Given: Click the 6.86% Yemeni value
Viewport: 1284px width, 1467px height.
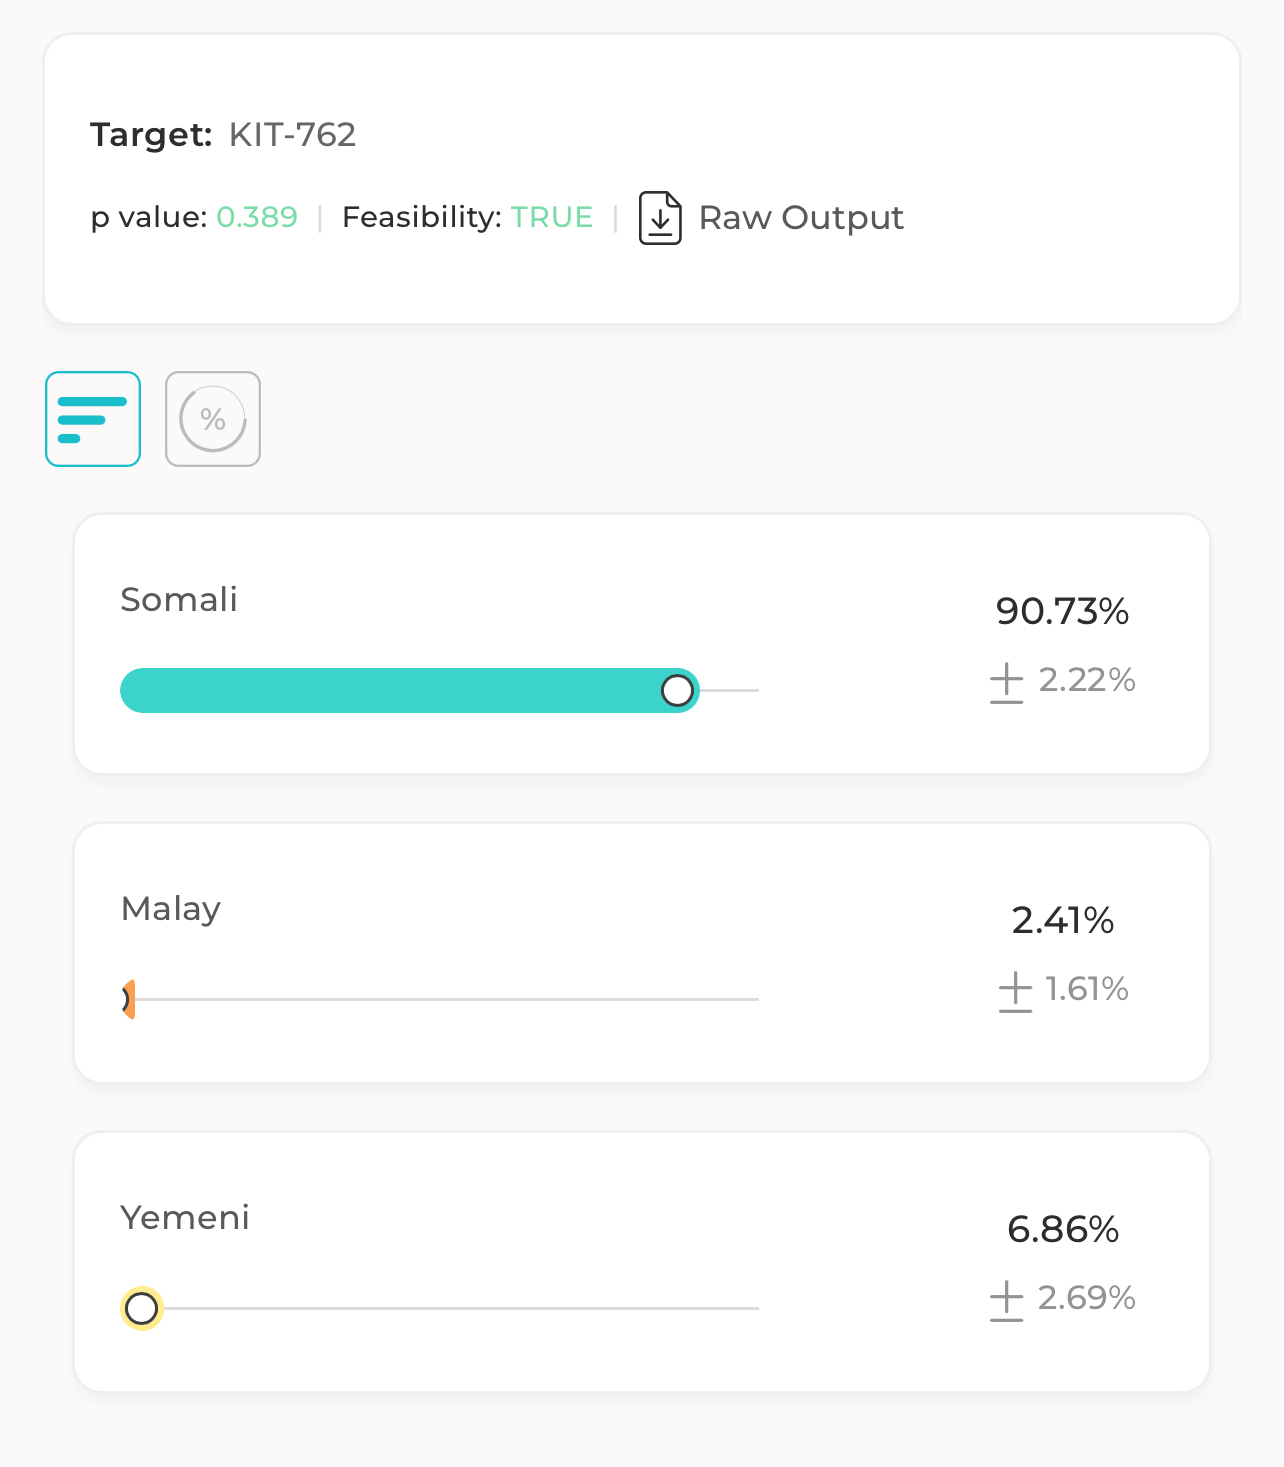Looking at the screenshot, I should pos(1062,1229).
